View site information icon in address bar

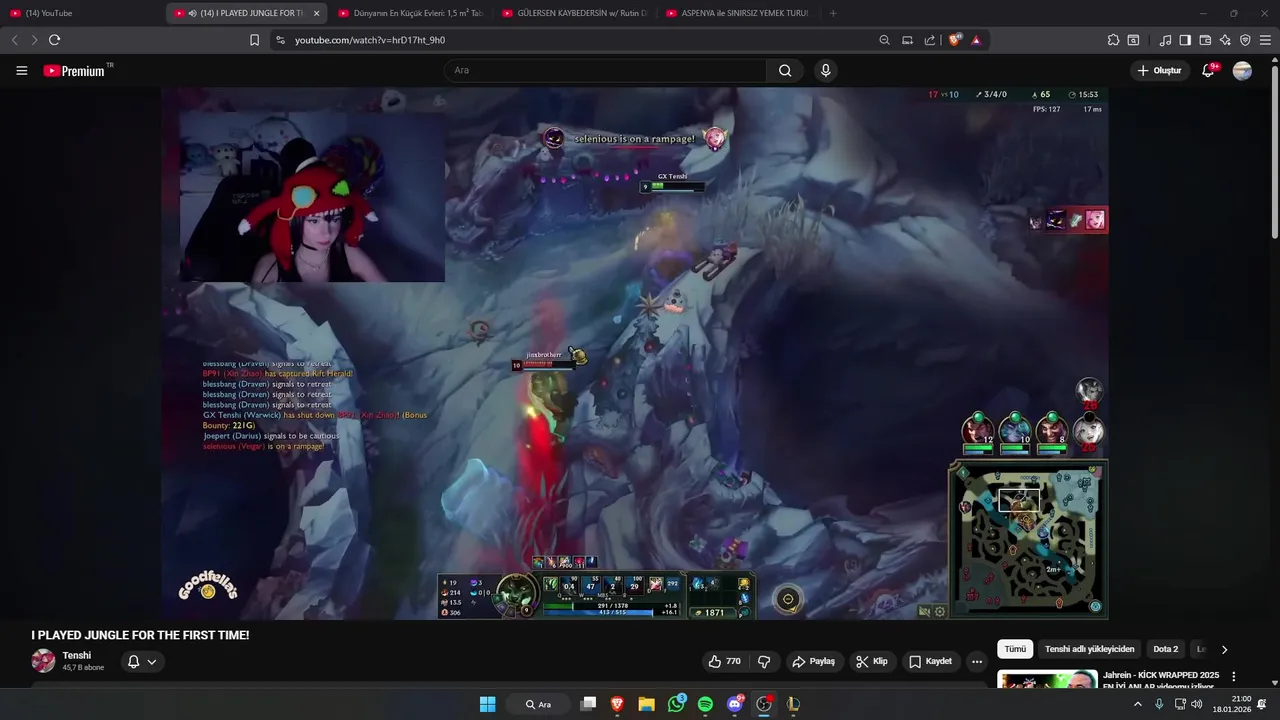coord(280,40)
